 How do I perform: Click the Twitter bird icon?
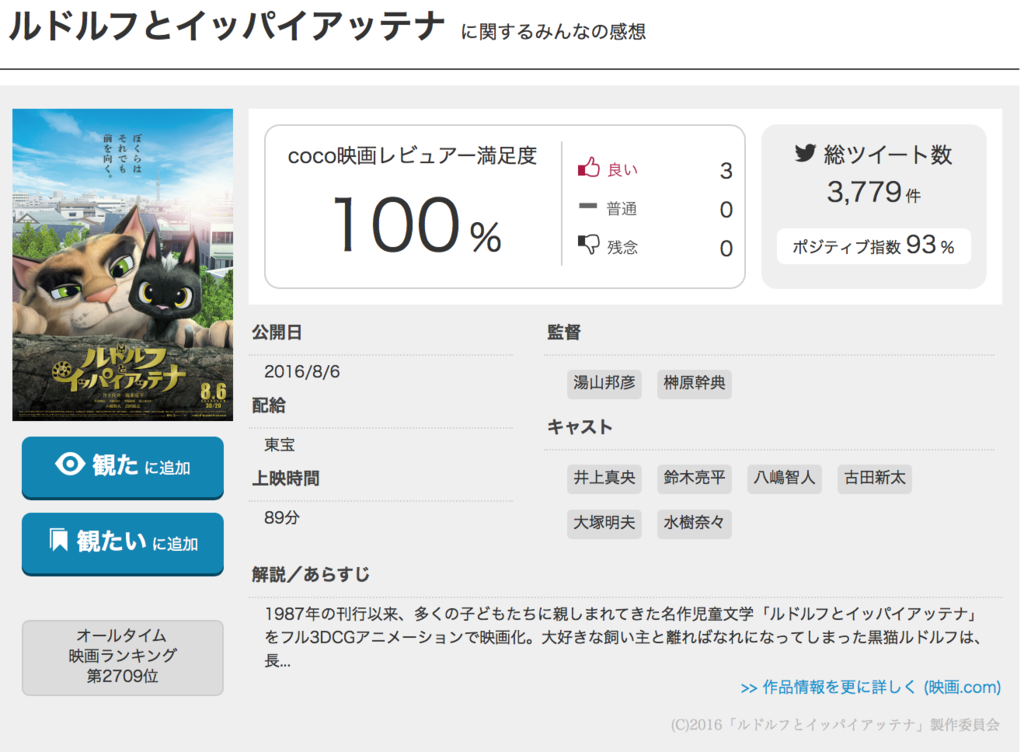click(x=805, y=153)
